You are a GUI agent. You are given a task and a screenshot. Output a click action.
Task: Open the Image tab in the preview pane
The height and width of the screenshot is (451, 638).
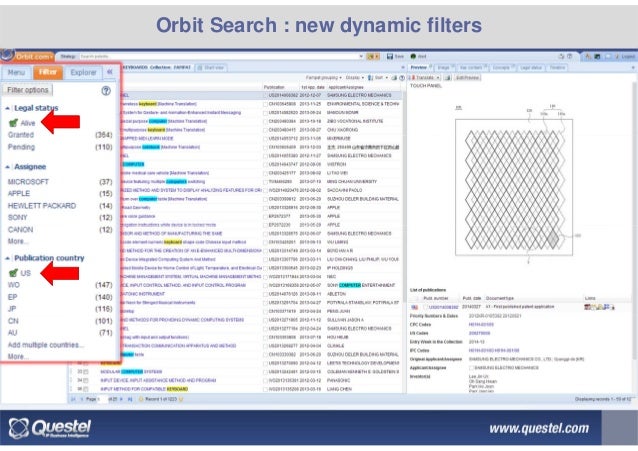444,68
